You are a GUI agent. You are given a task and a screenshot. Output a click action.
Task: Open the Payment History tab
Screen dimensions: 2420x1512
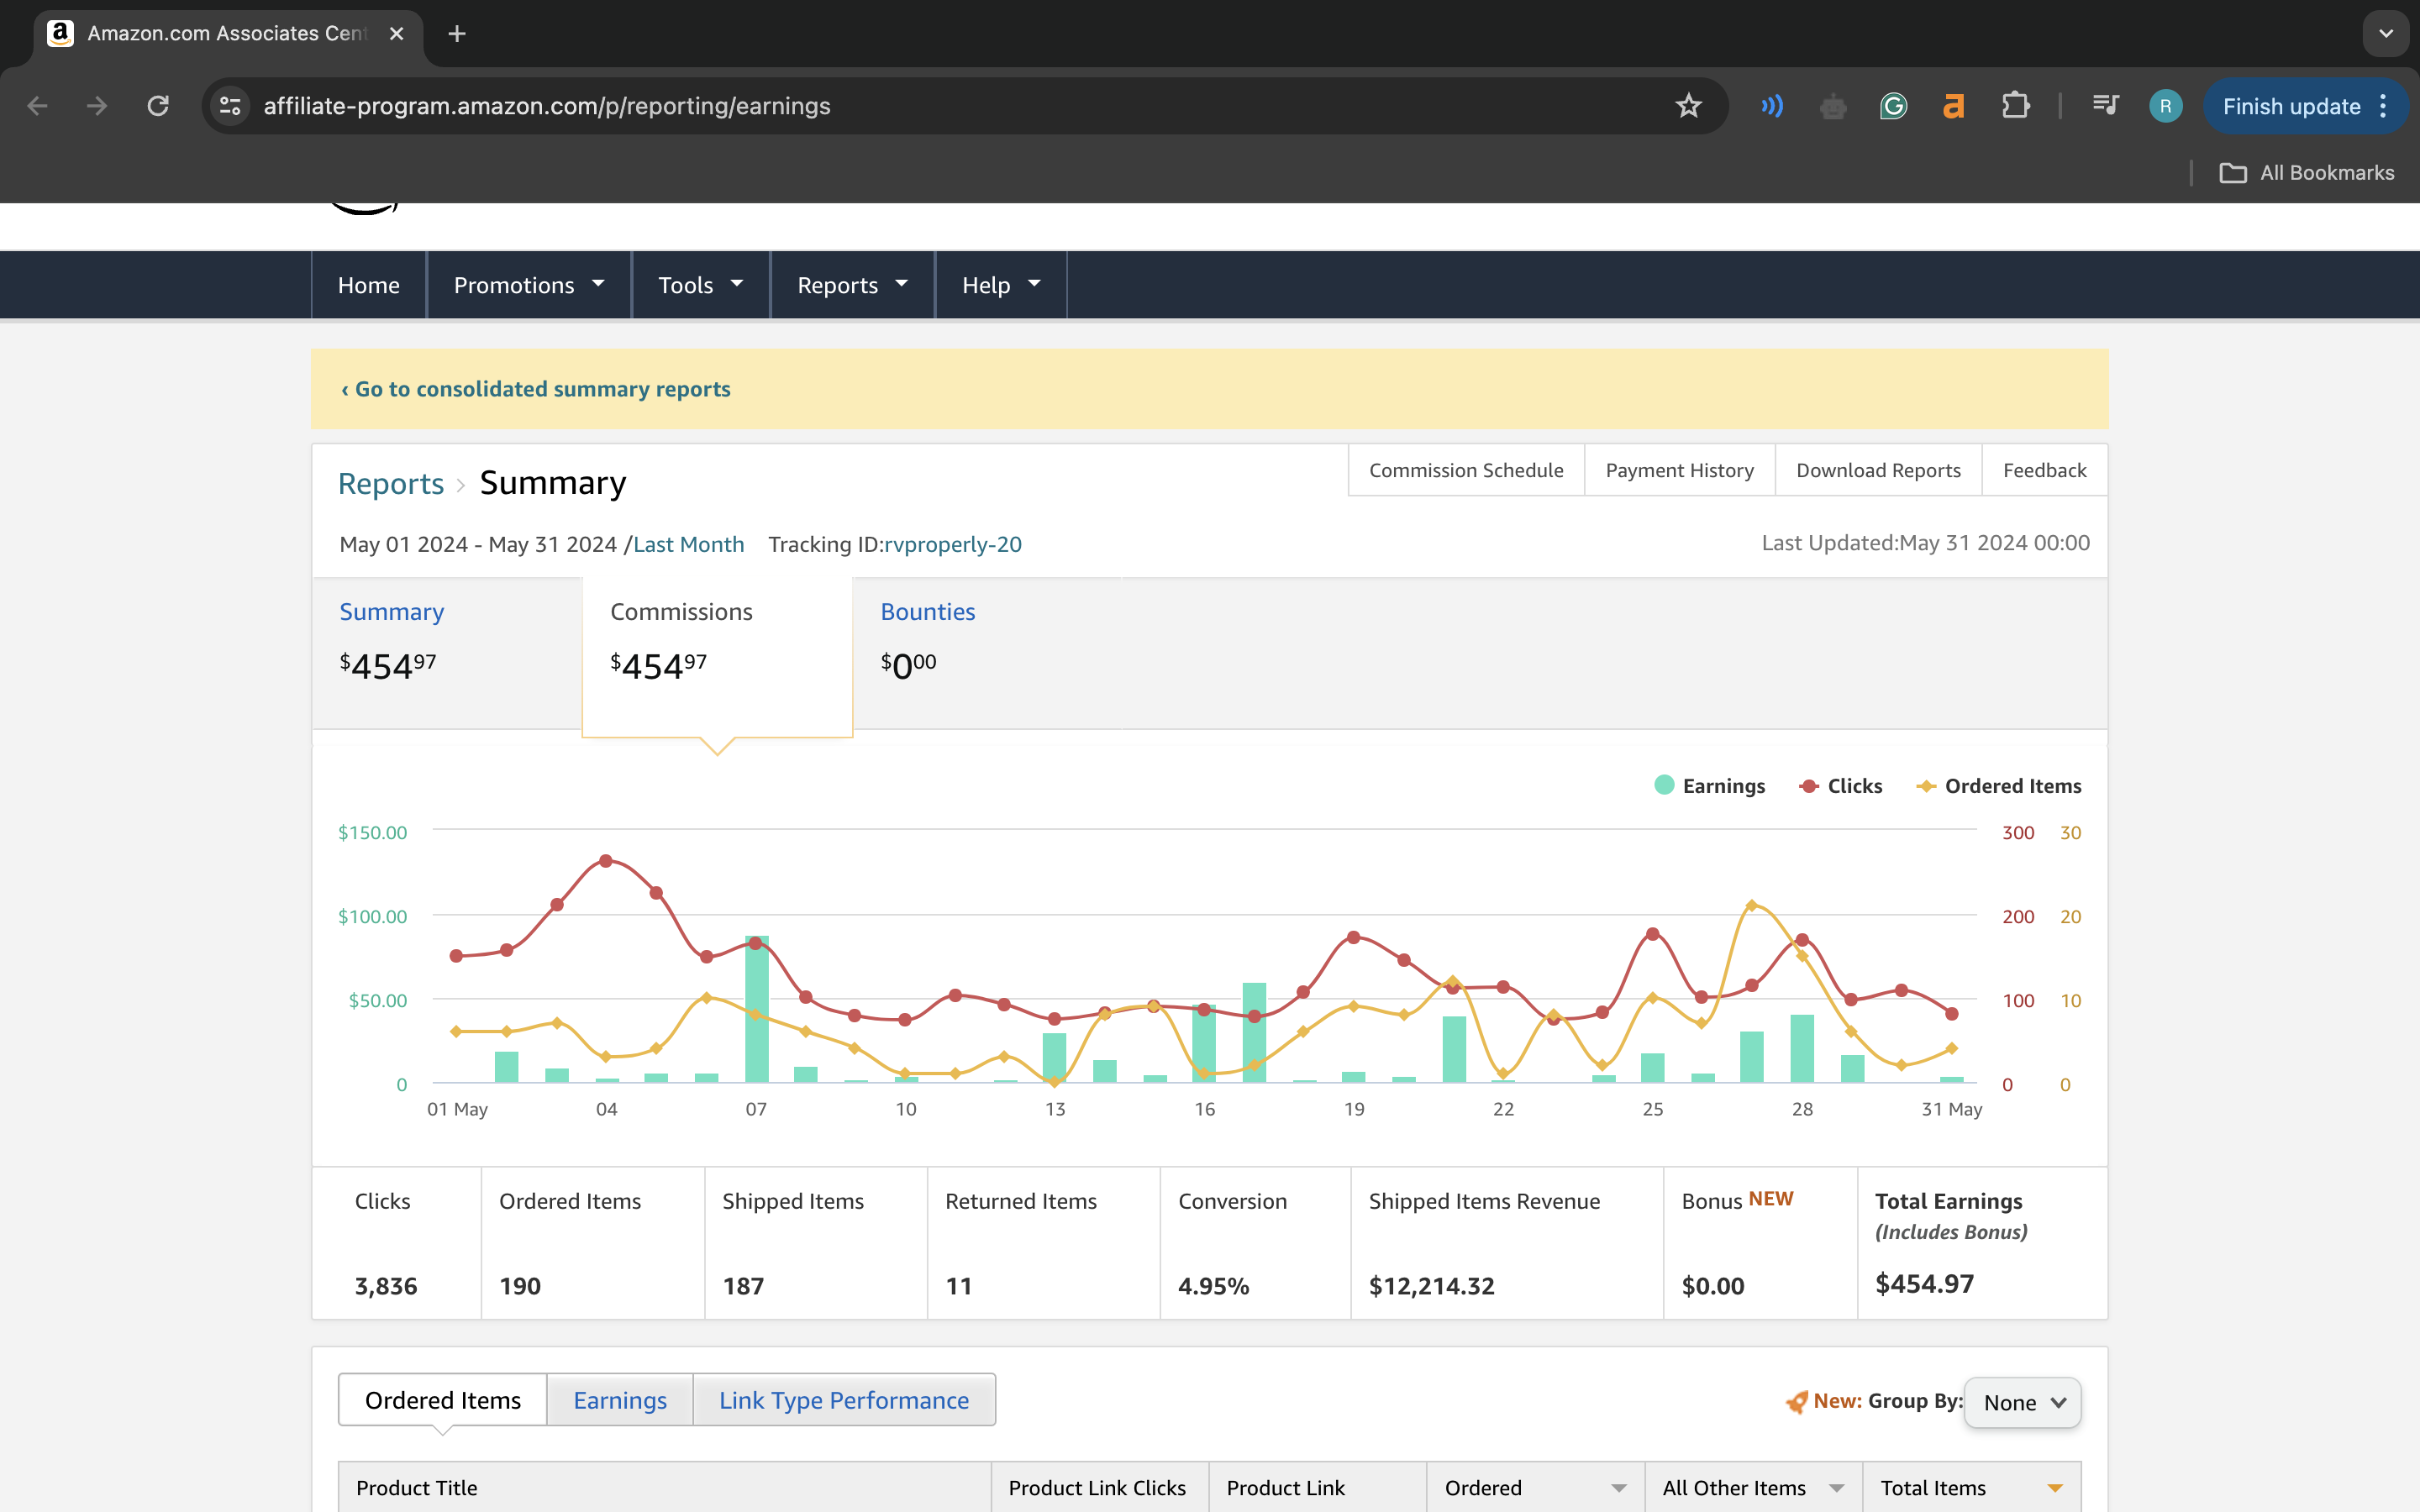[x=1679, y=470]
